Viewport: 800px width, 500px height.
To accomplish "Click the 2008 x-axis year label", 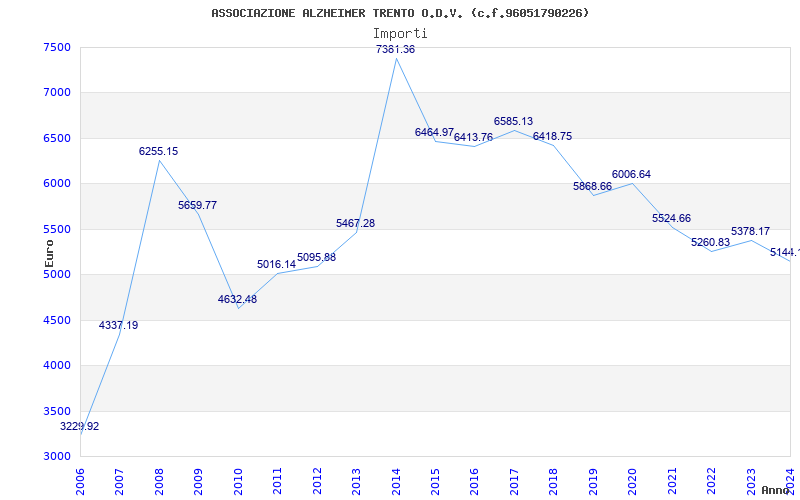I will pos(159,482).
